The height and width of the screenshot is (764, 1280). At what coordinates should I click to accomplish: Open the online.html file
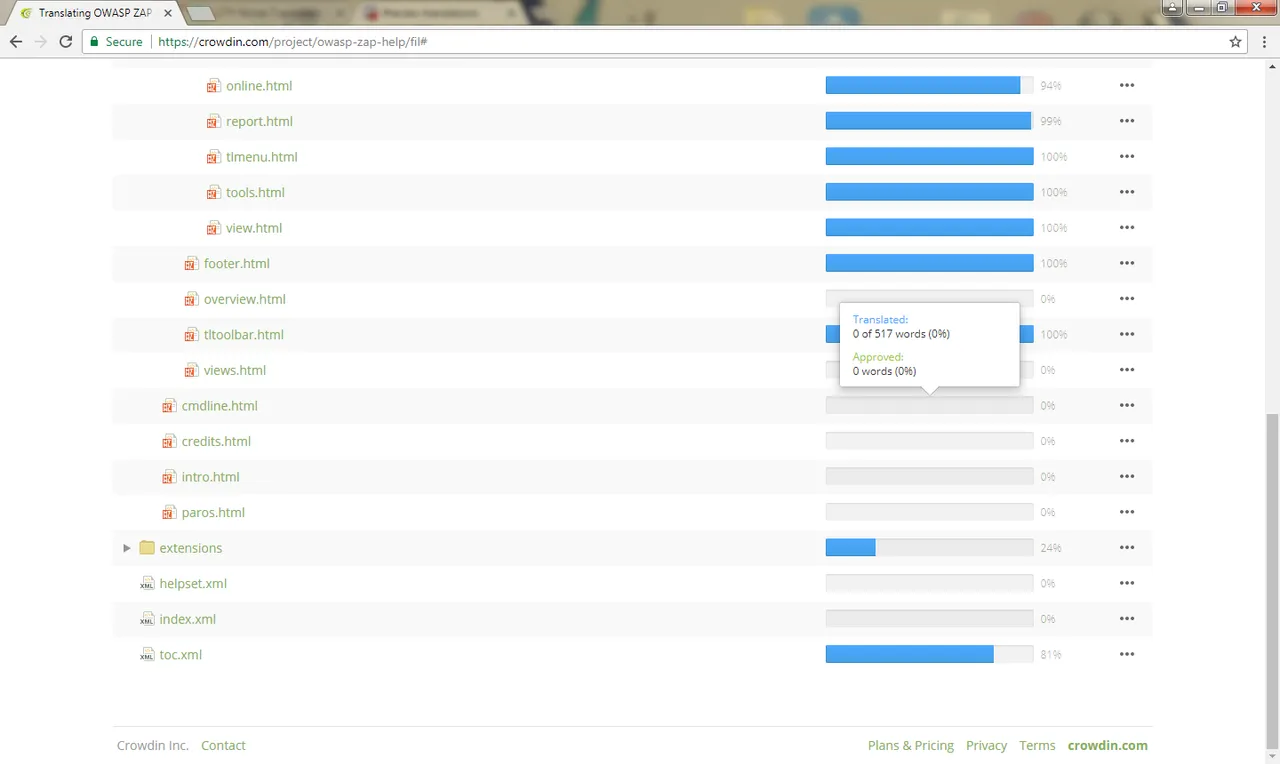pyautogui.click(x=259, y=86)
